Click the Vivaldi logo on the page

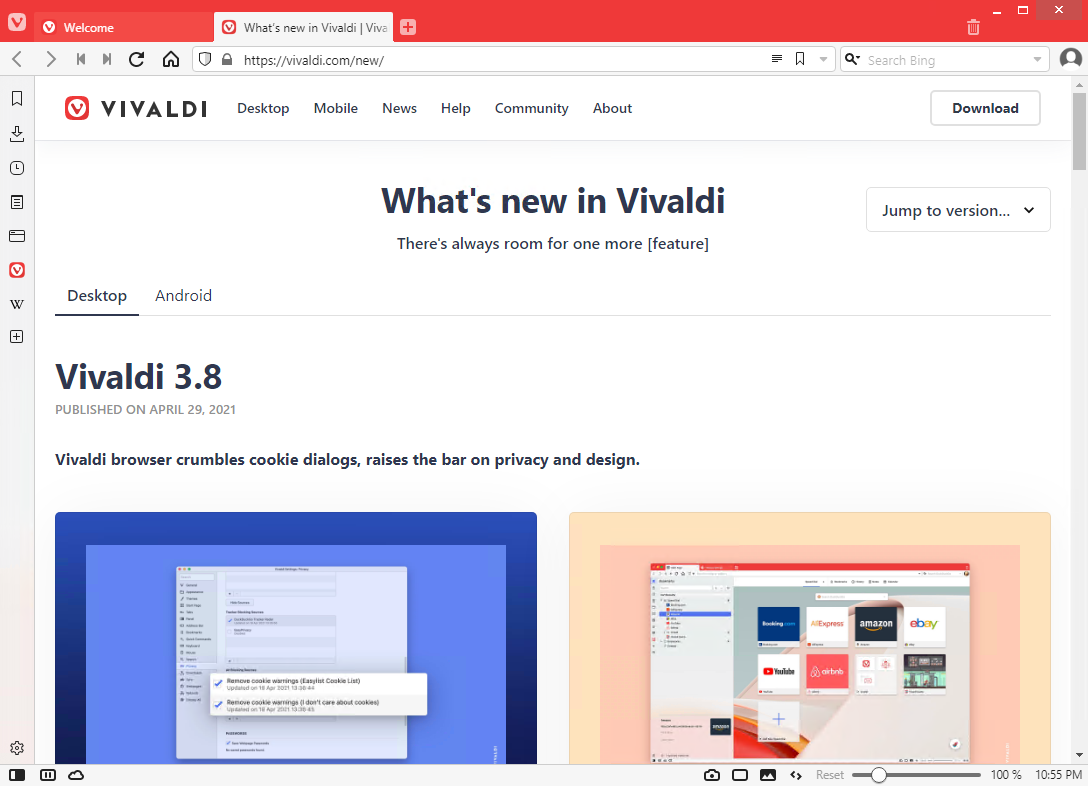pos(136,108)
